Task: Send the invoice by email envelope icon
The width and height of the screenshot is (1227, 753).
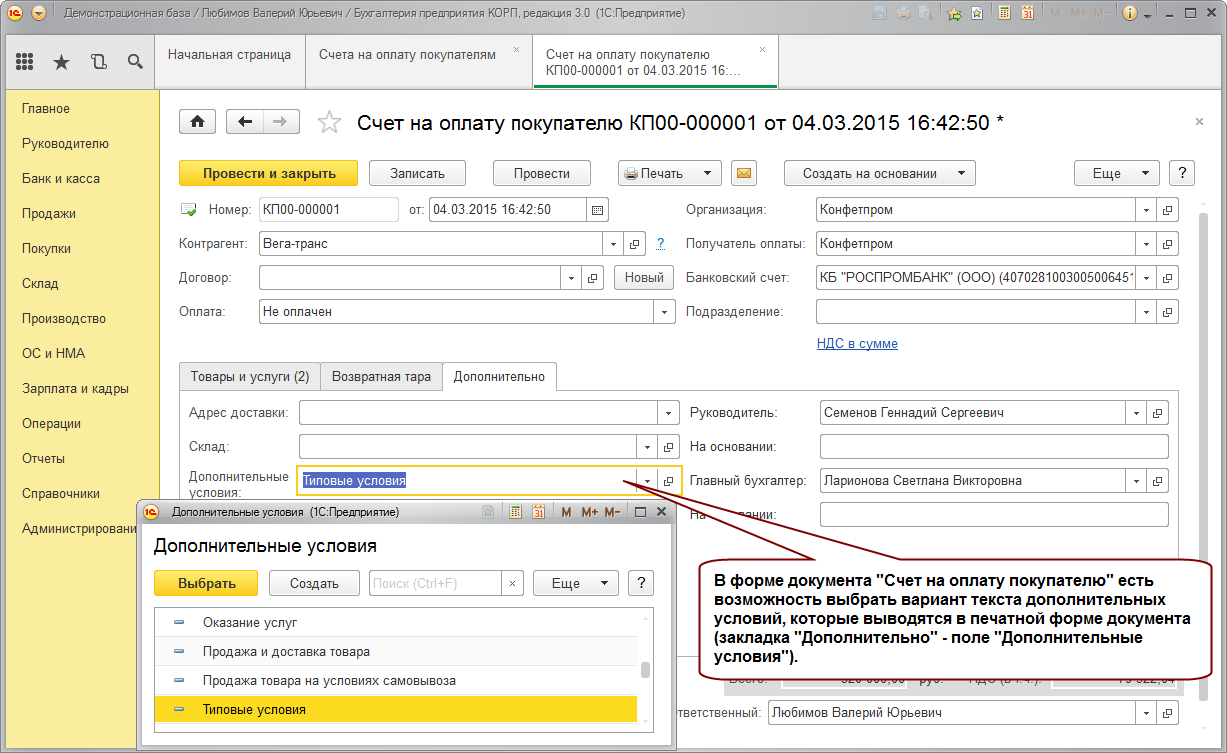Action: coord(743,173)
